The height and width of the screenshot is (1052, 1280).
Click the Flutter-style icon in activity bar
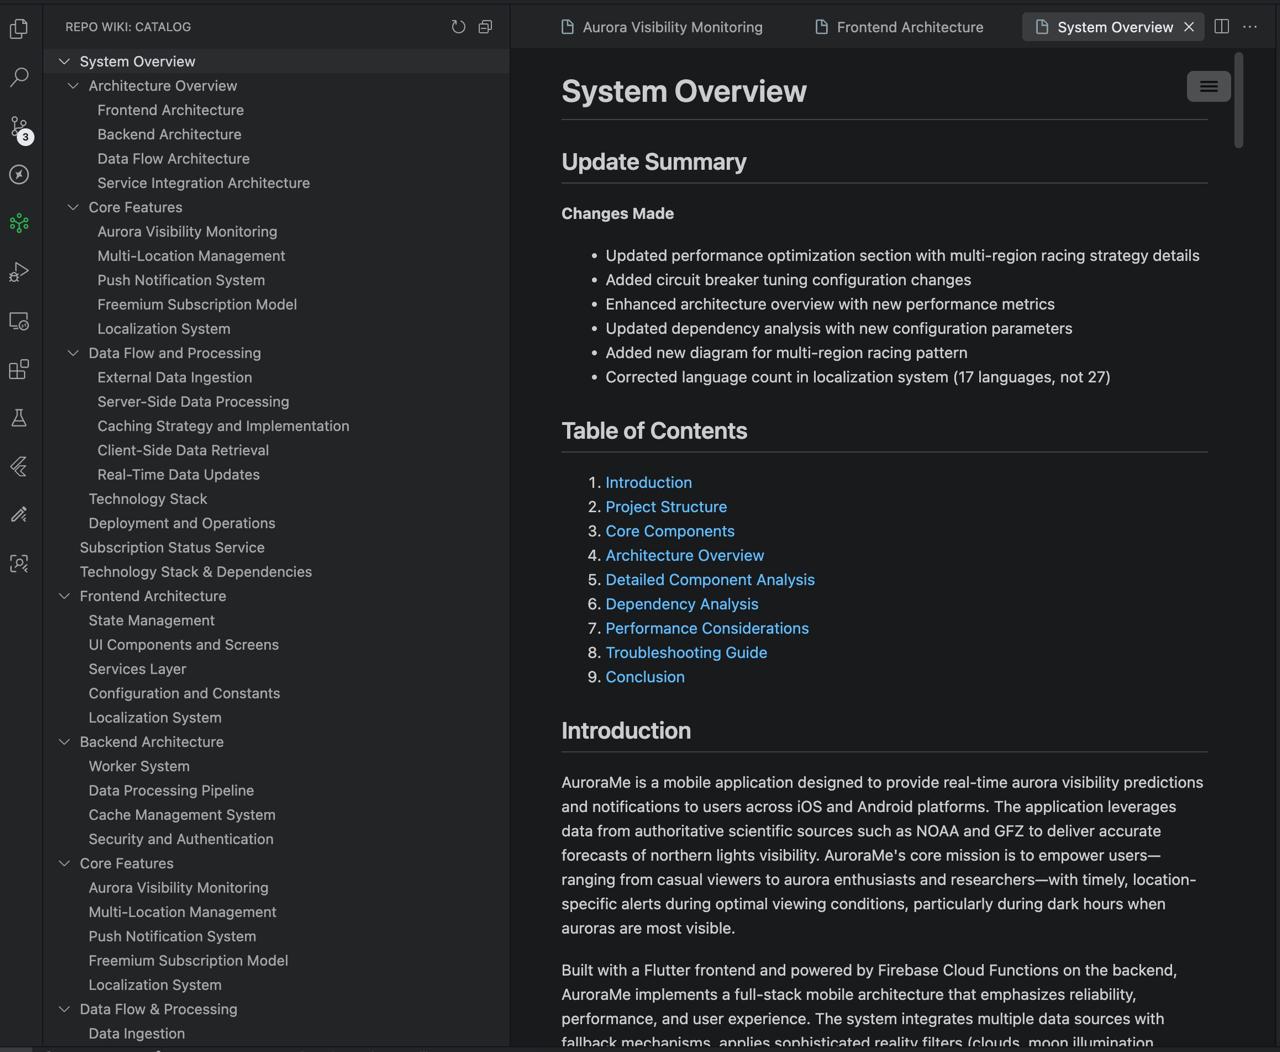(19, 466)
